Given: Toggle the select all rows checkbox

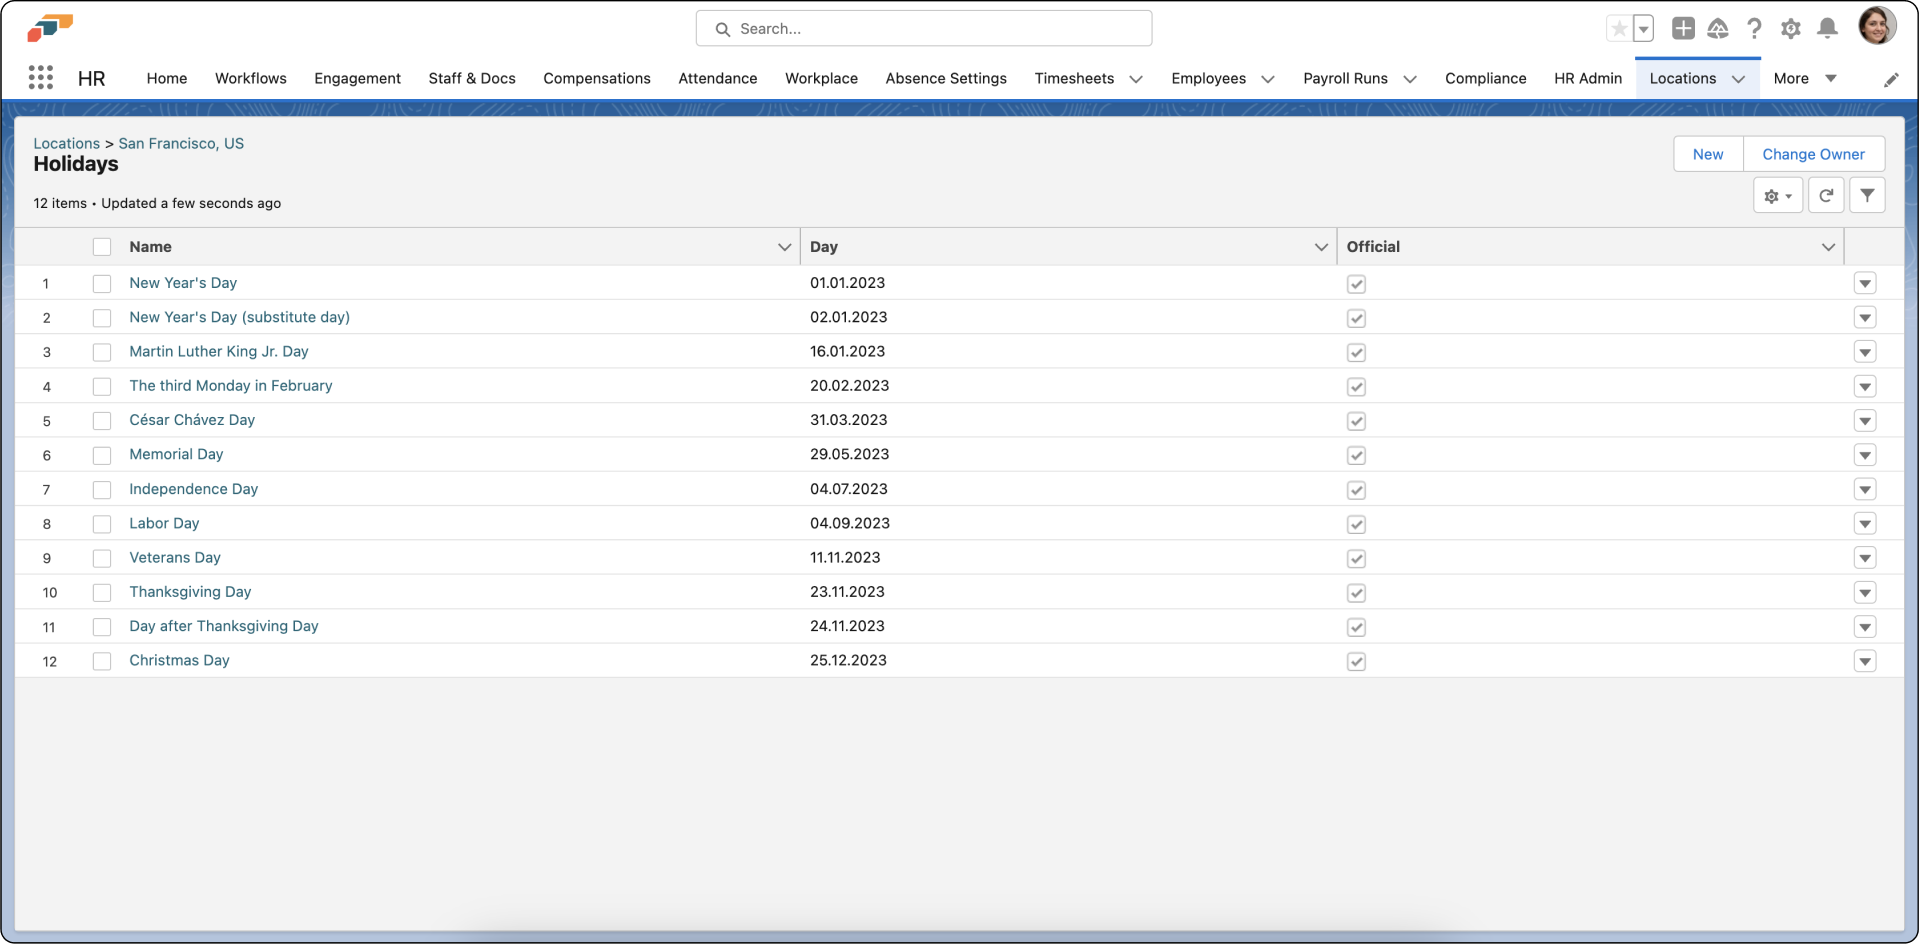Looking at the screenshot, I should pyautogui.click(x=102, y=247).
